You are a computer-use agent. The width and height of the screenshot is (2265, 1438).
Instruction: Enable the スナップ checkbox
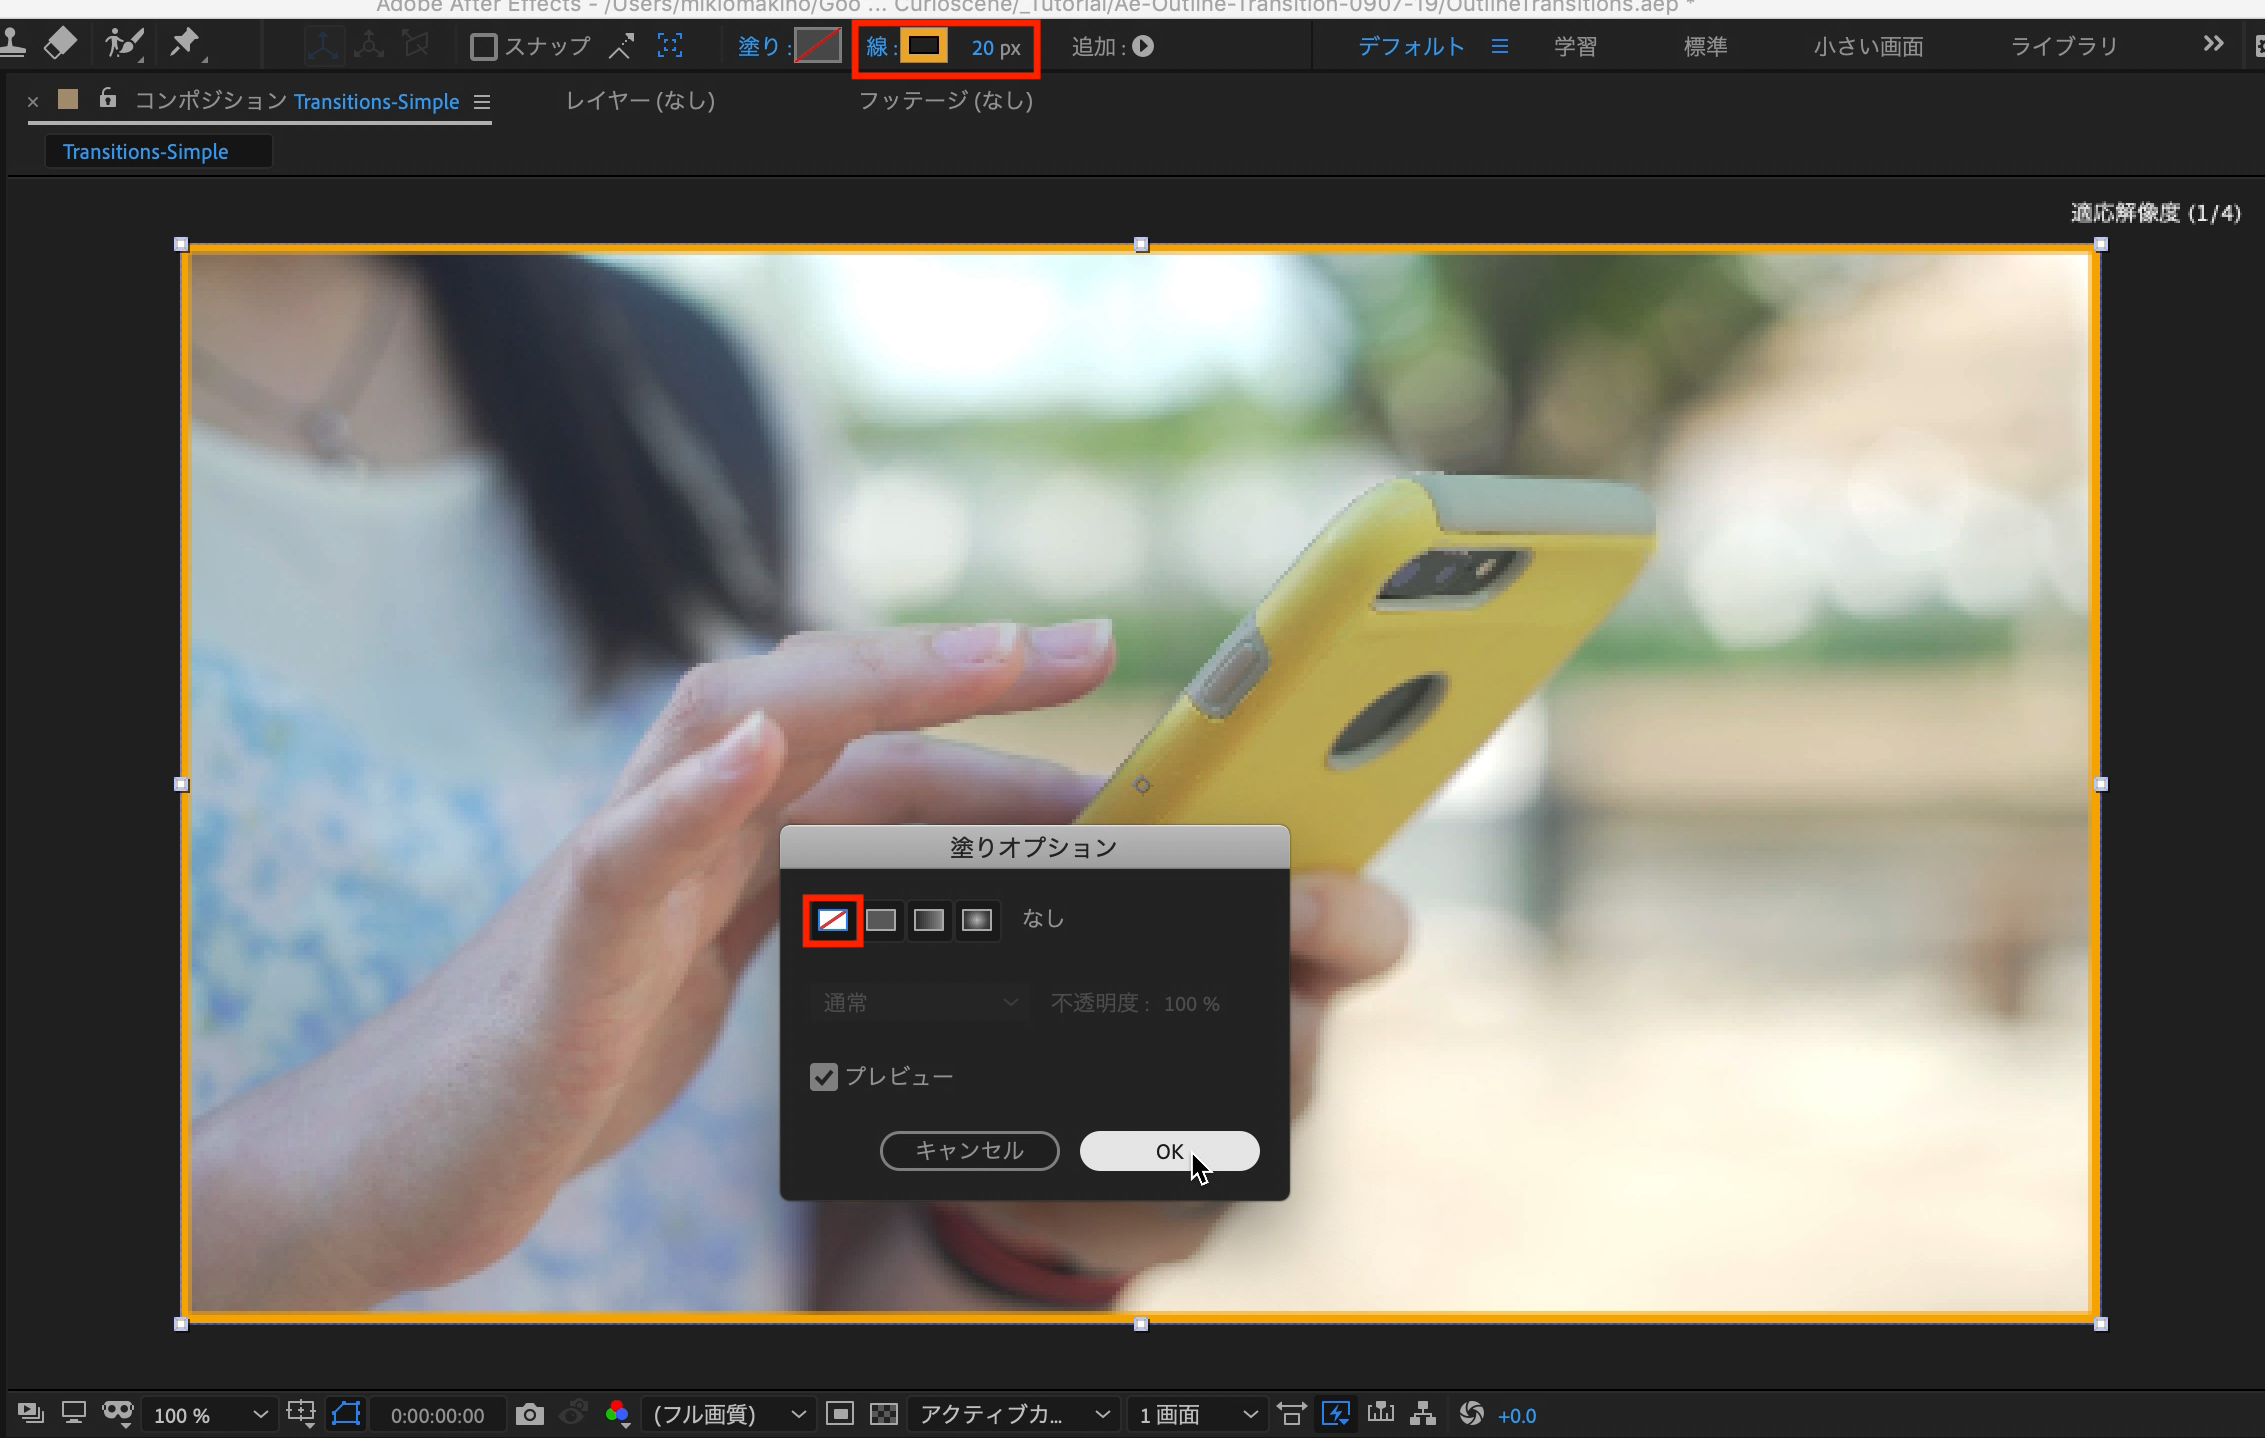click(483, 47)
